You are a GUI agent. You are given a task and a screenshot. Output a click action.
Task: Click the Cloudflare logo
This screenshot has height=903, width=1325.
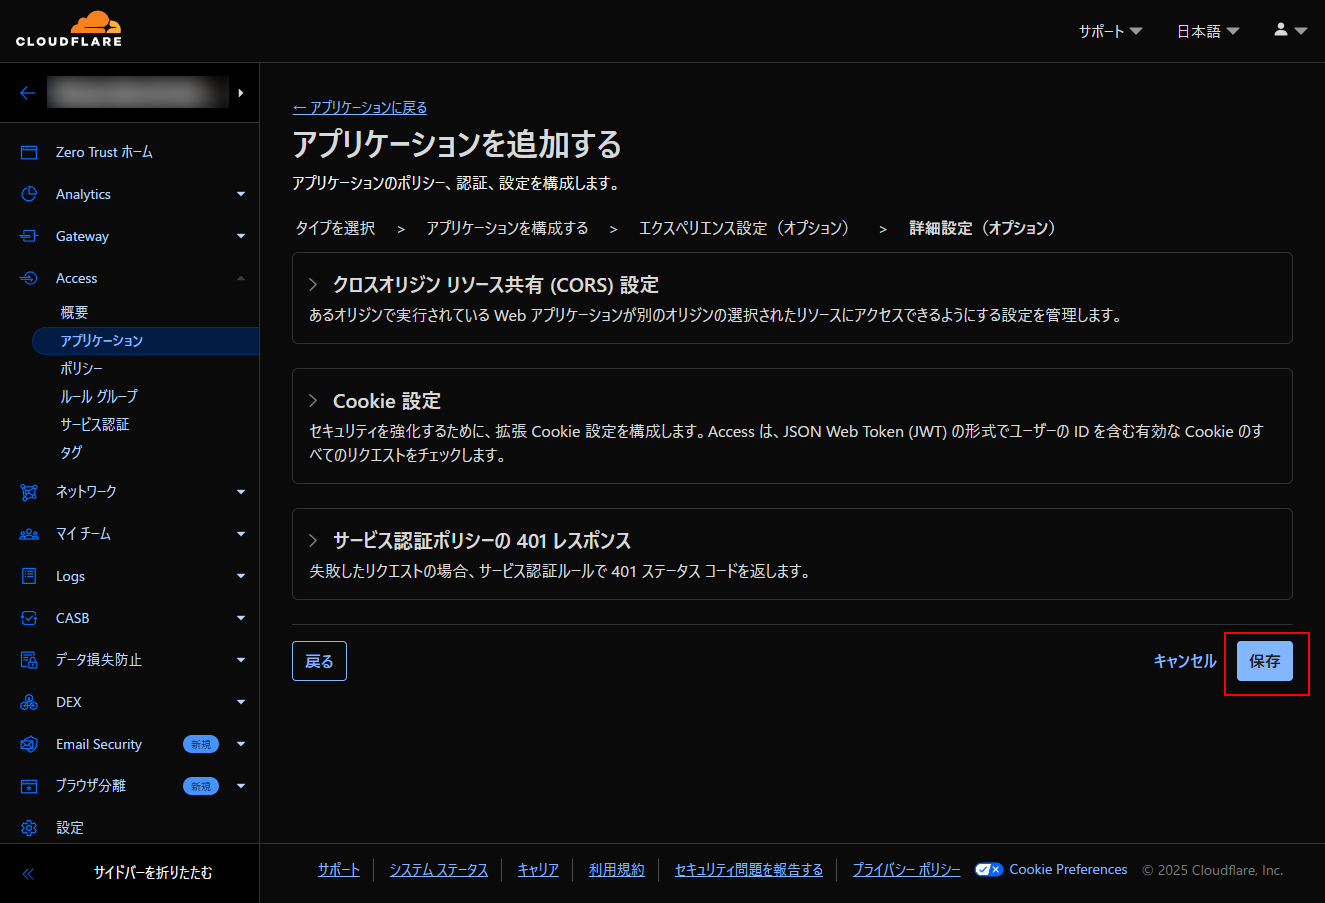click(x=69, y=29)
